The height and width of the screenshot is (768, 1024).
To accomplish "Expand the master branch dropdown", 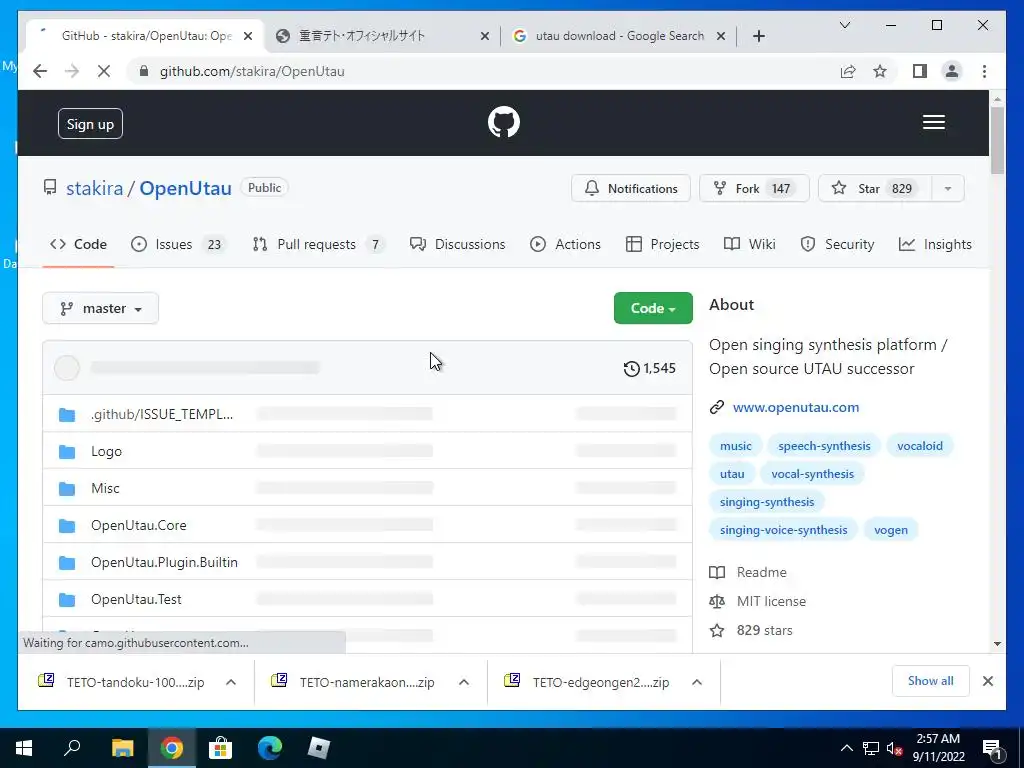I will 101,308.
